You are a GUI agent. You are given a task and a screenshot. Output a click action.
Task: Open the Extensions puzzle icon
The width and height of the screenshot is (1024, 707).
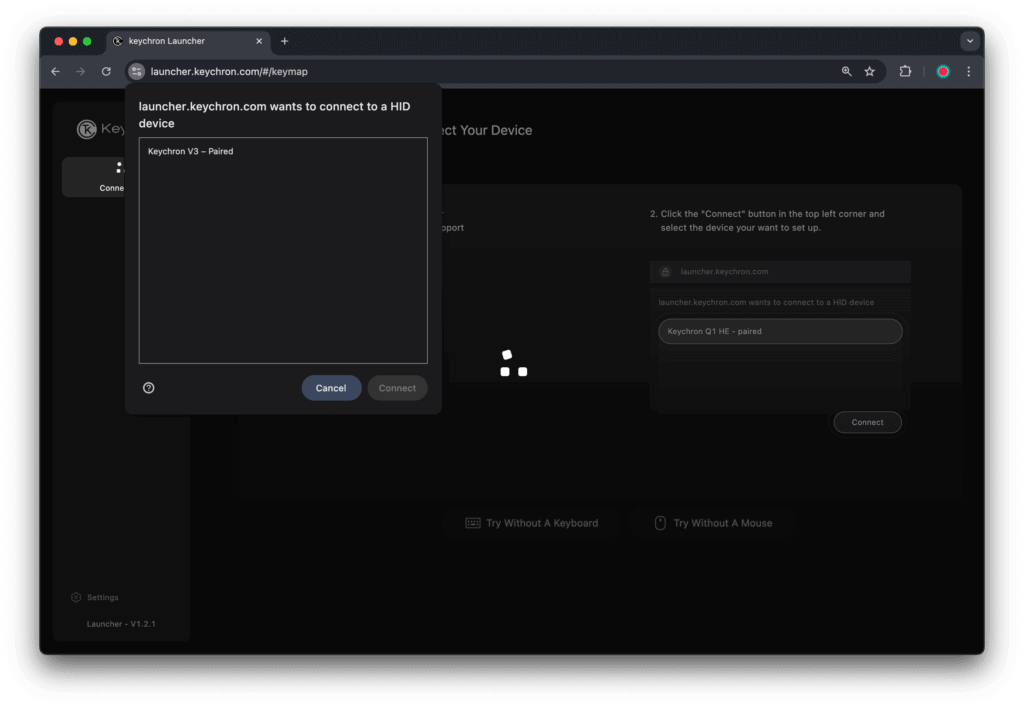[x=905, y=71]
